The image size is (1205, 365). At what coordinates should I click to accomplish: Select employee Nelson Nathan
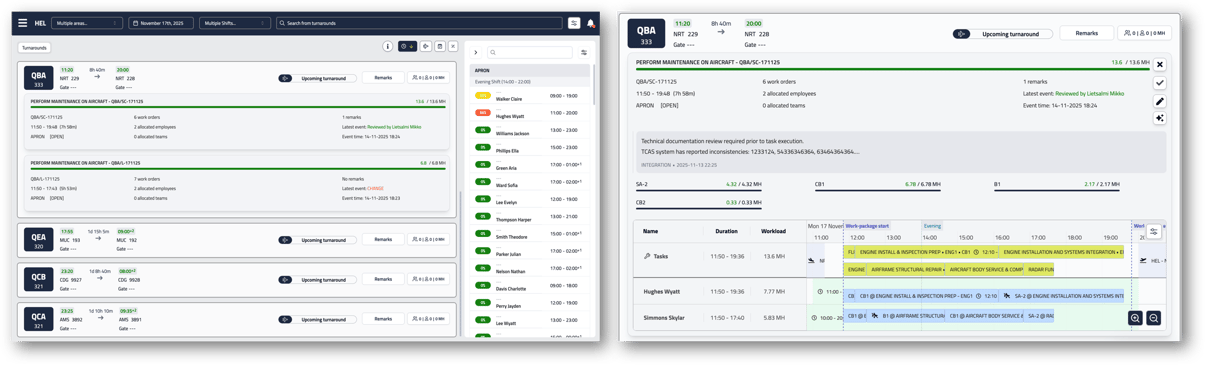click(x=531, y=269)
